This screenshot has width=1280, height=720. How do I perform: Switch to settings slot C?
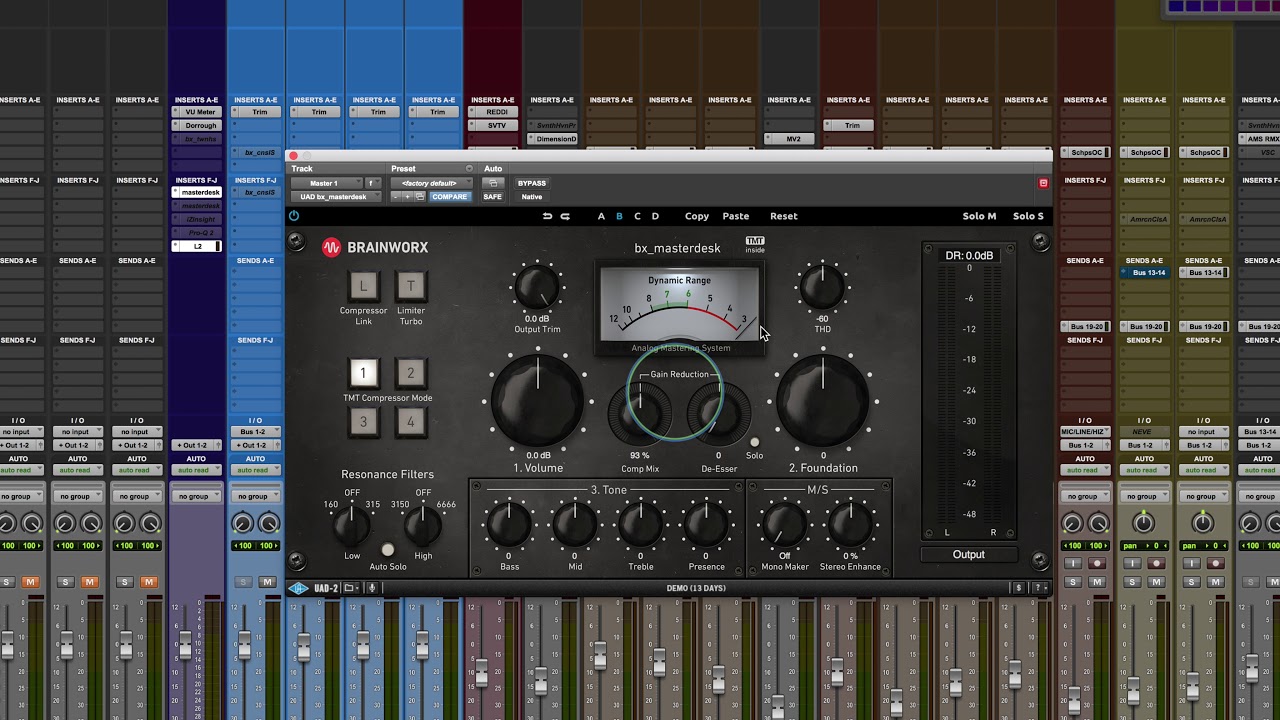[x=637, y=216]
